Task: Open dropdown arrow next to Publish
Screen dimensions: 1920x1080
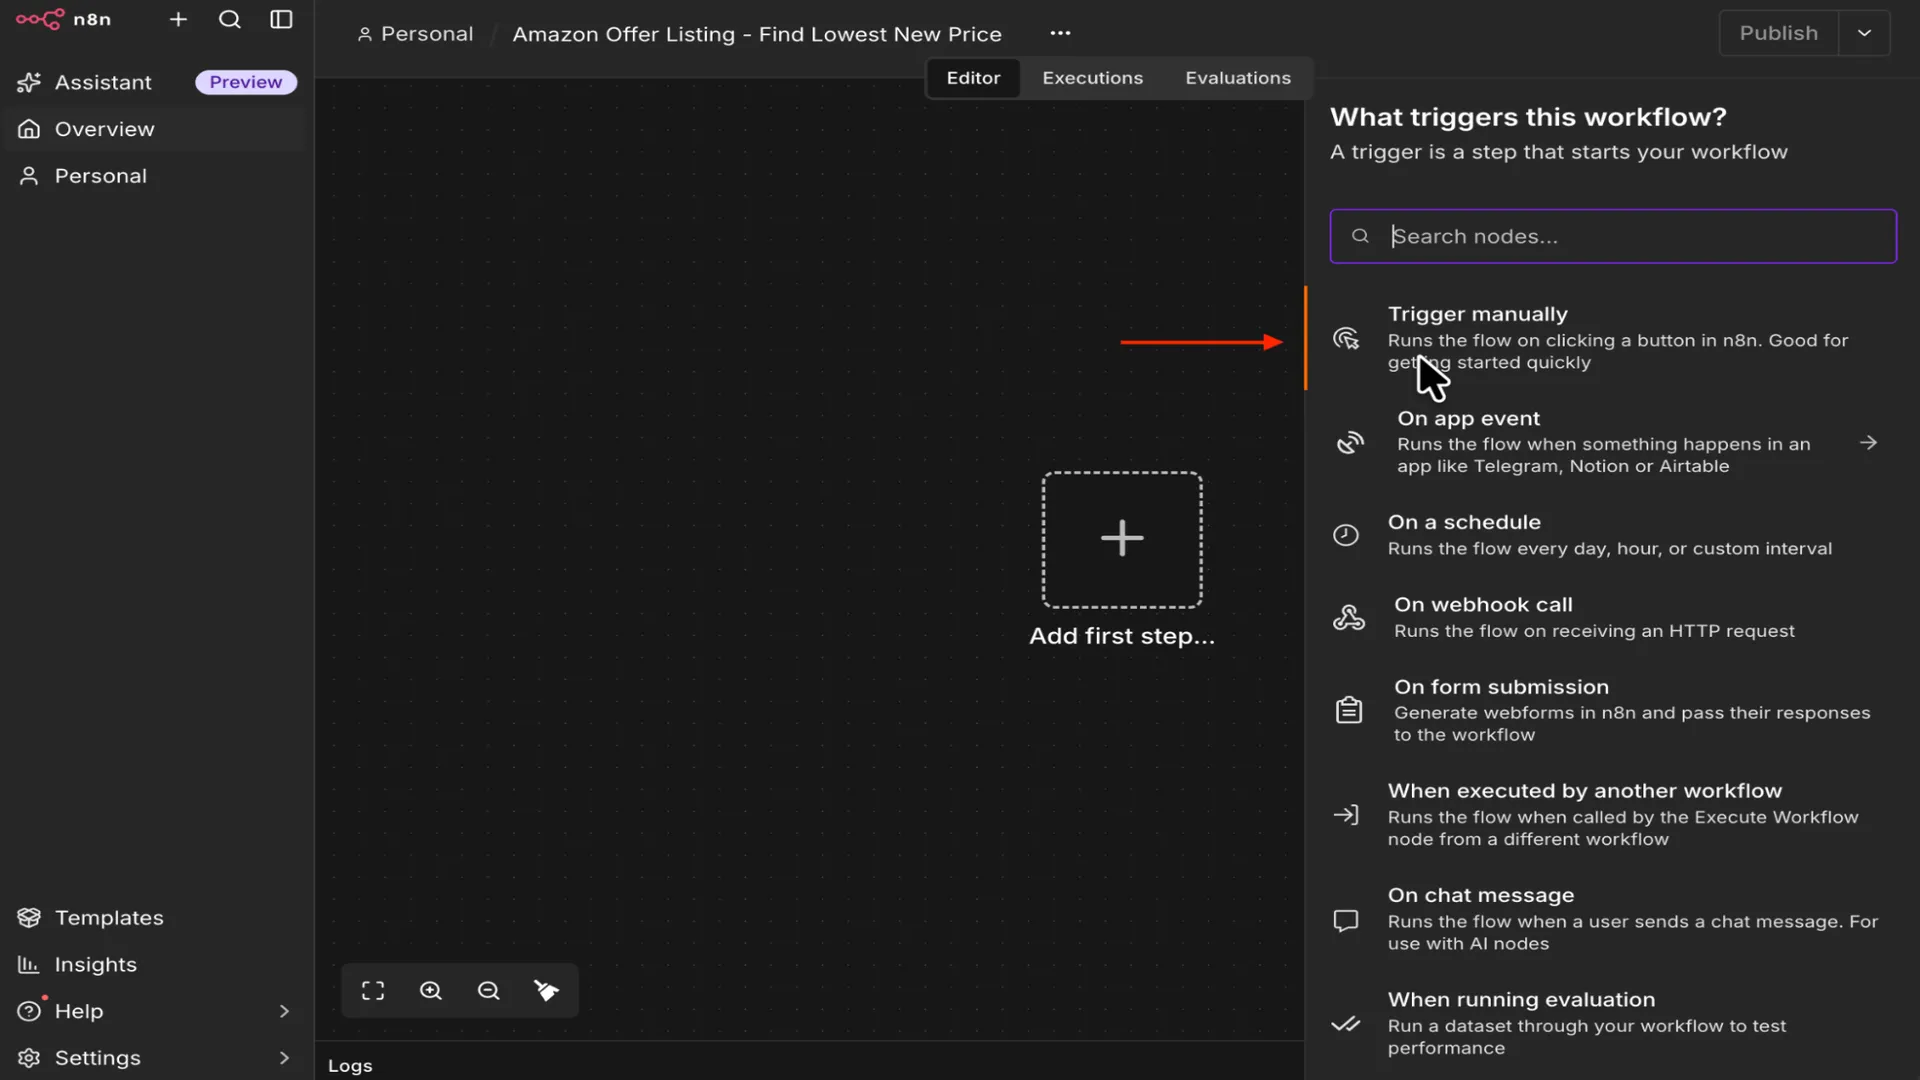Action: 1864,33
